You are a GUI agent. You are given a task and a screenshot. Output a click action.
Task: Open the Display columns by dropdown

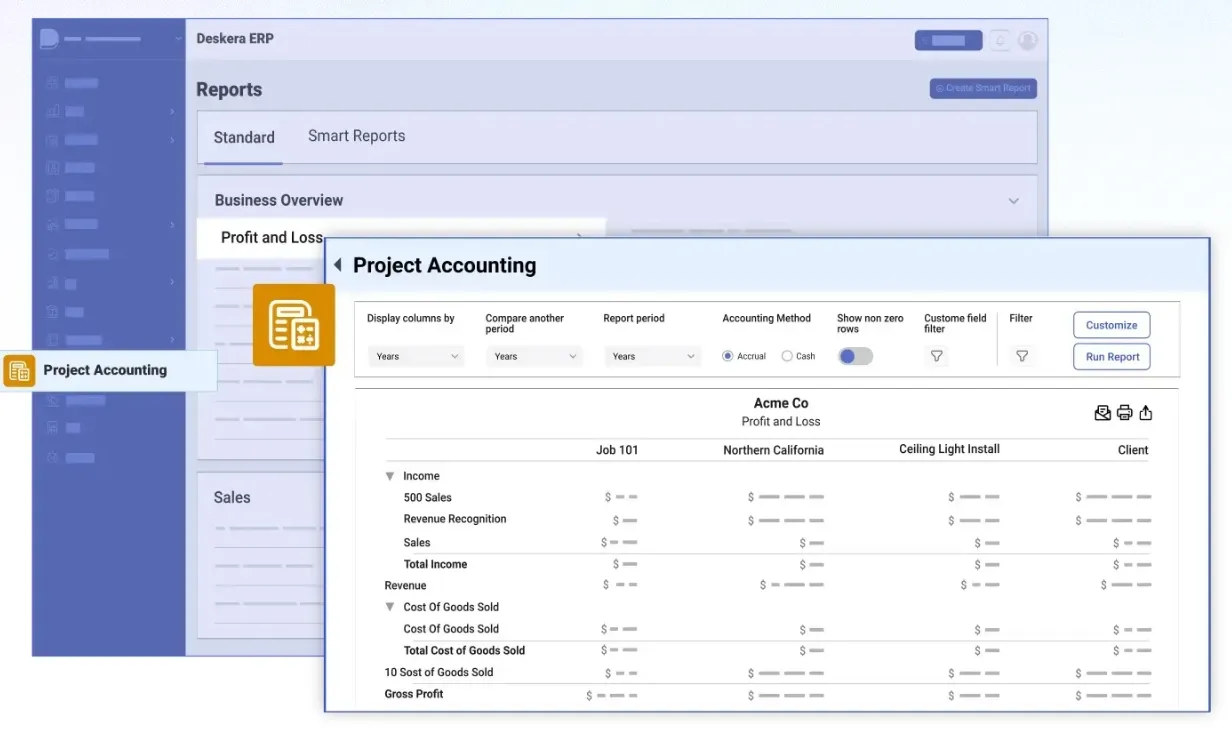[416, 356]
